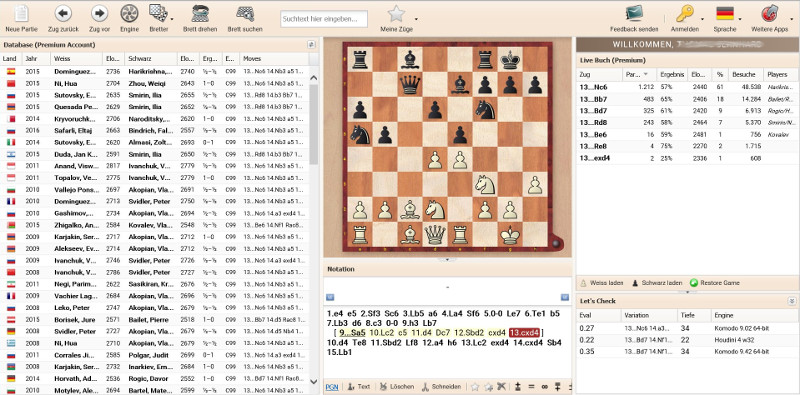
Task: Select move 13...Bb7 in Live Buch
Action: (x=687, y=98)
